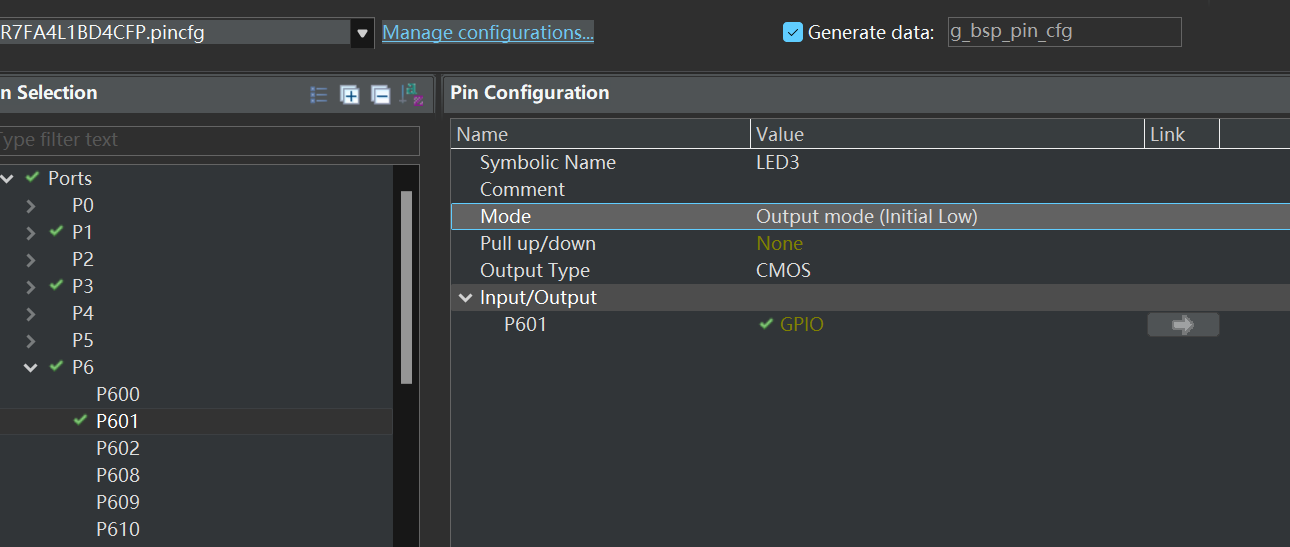
Task: Open the Manage configurations link
Action: point(488,32)
